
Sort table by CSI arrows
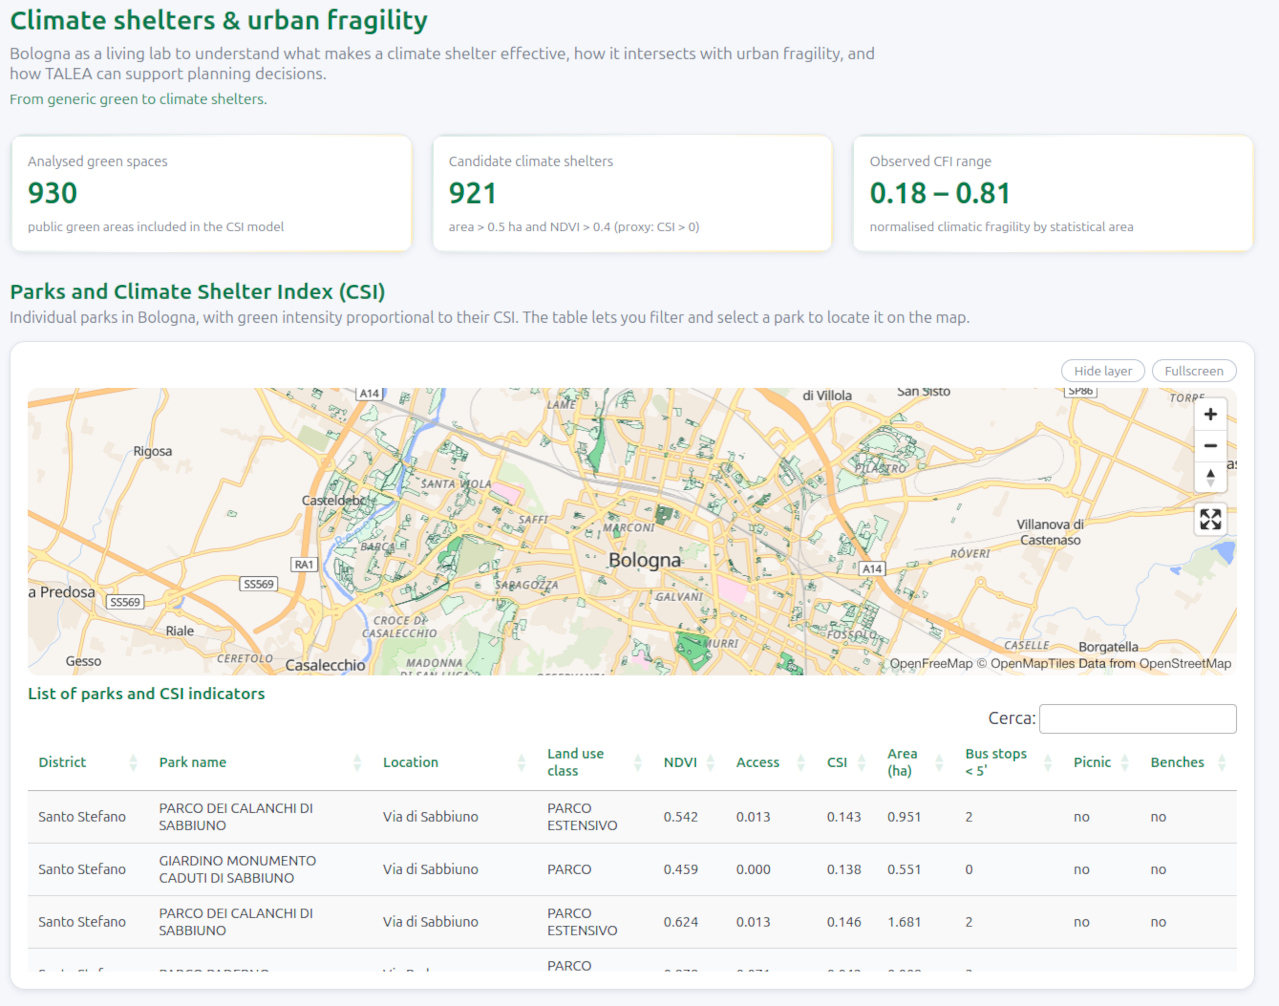(x=861, y=763)
